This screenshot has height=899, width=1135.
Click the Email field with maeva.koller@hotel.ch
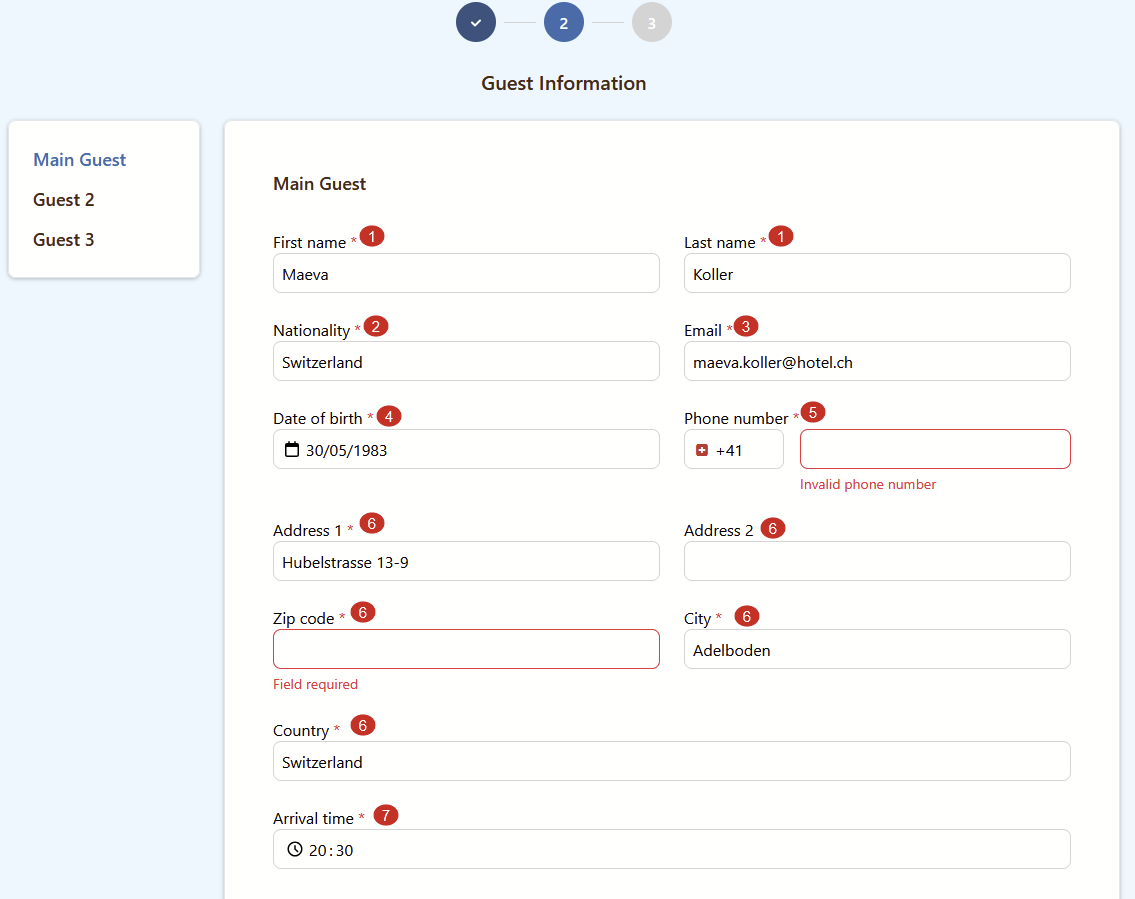point(877,362)
